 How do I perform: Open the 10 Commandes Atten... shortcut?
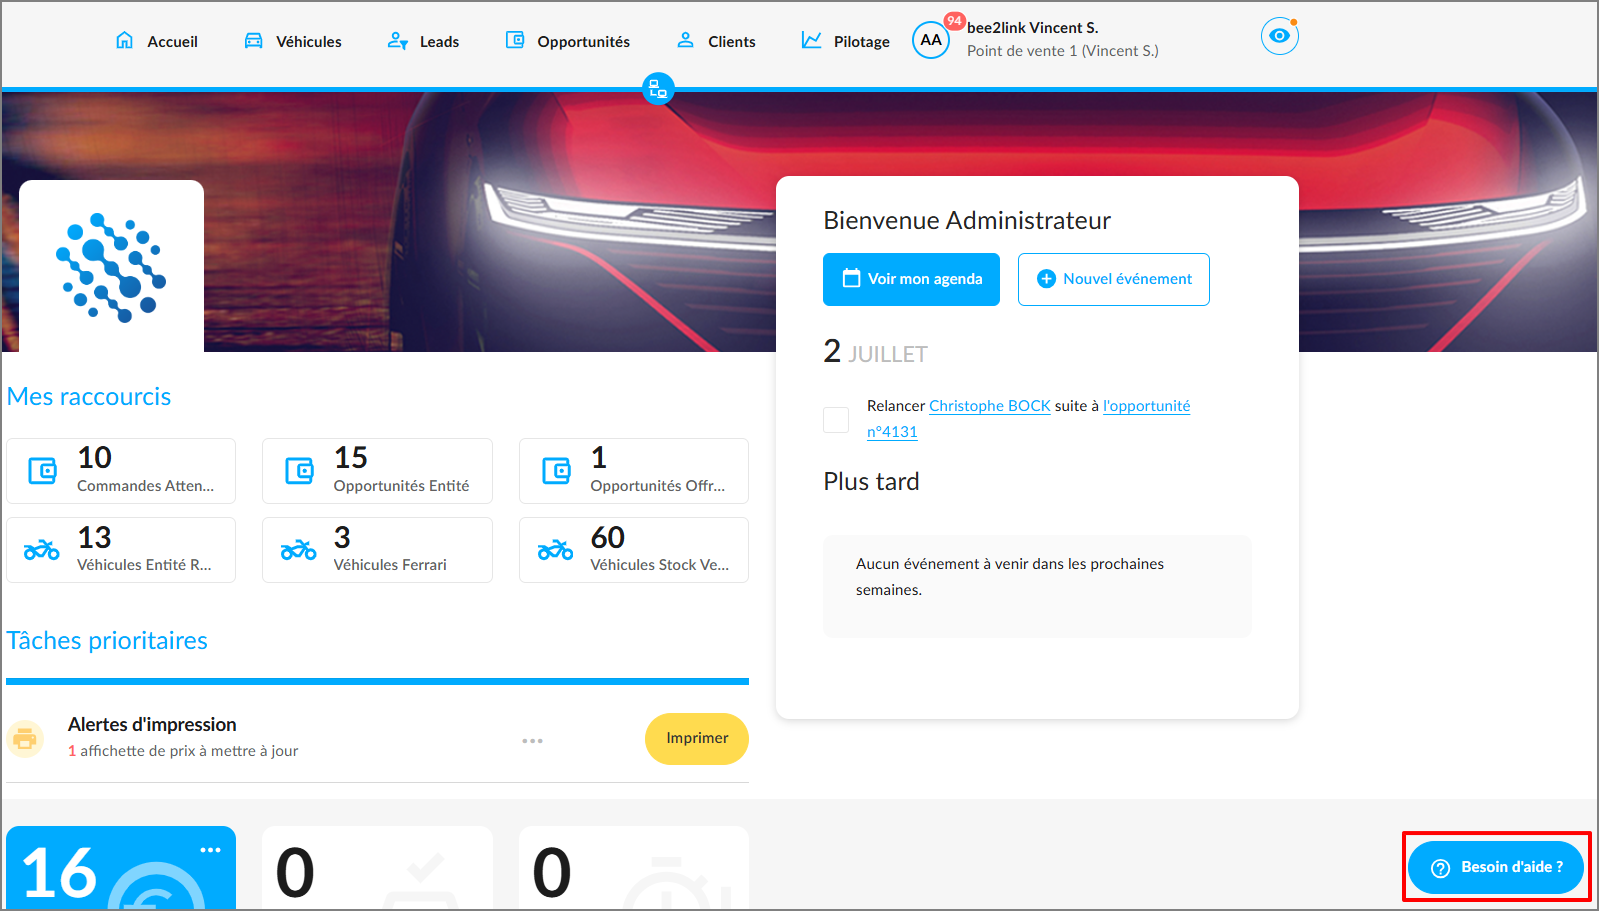pos(121,471)
